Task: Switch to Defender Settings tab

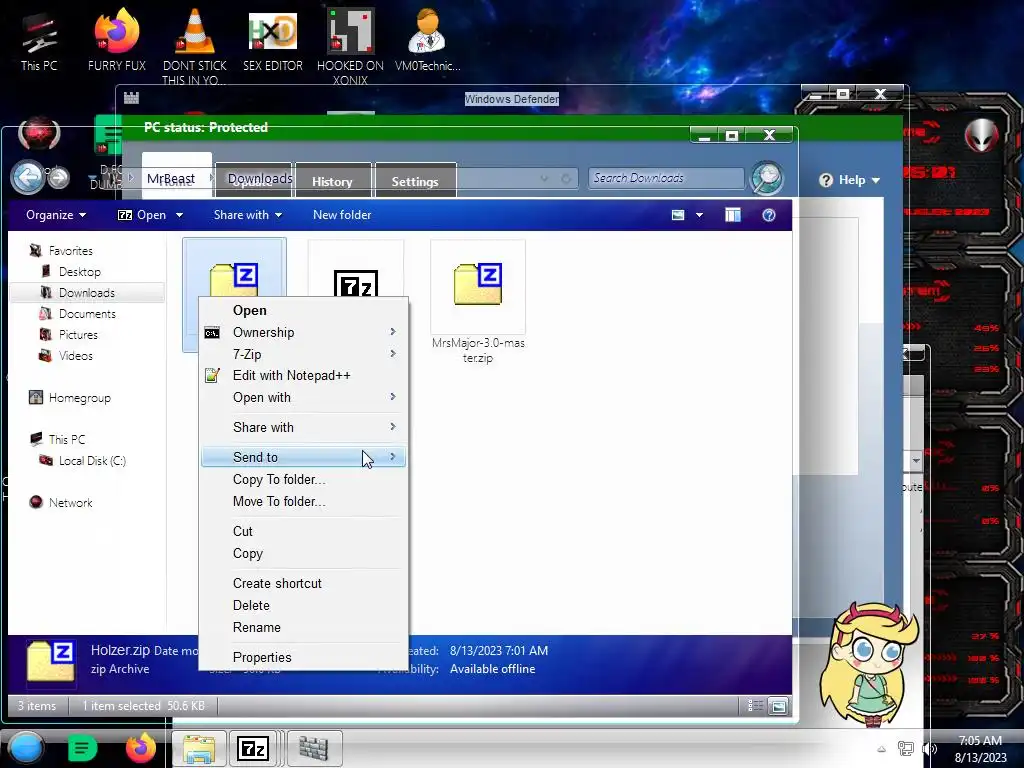Action: (415, 181)
